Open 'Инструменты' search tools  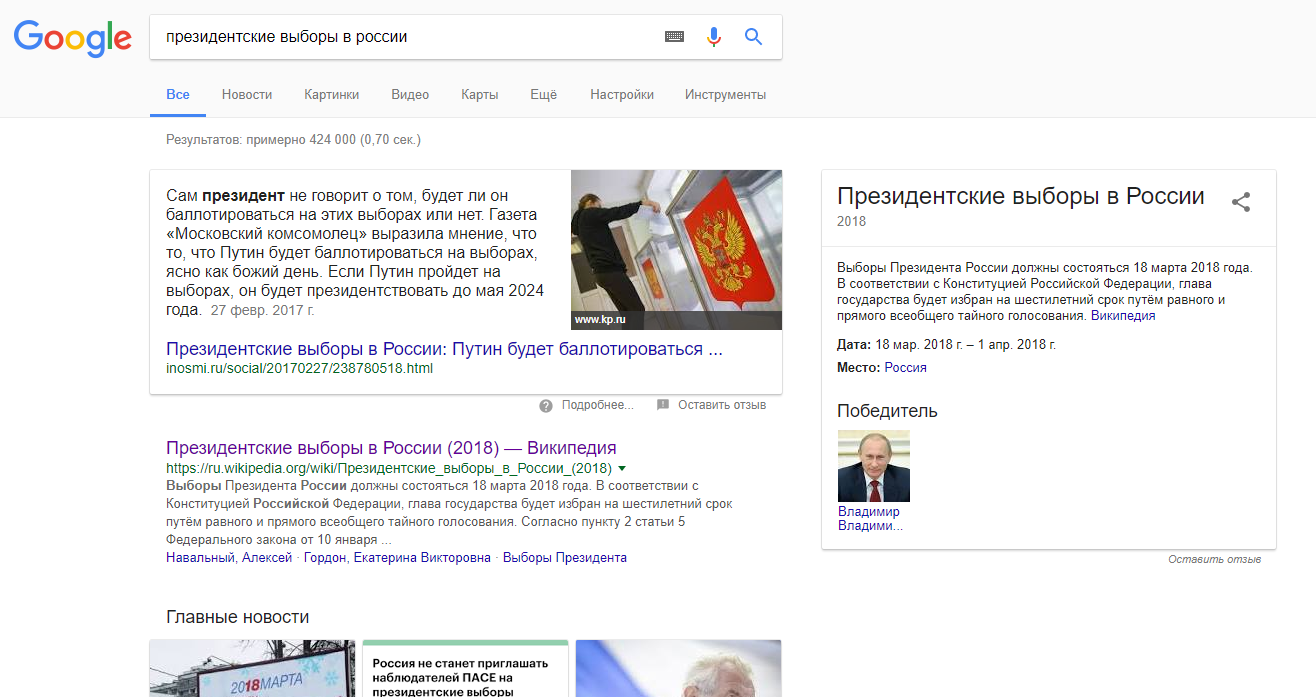(725, 95)
